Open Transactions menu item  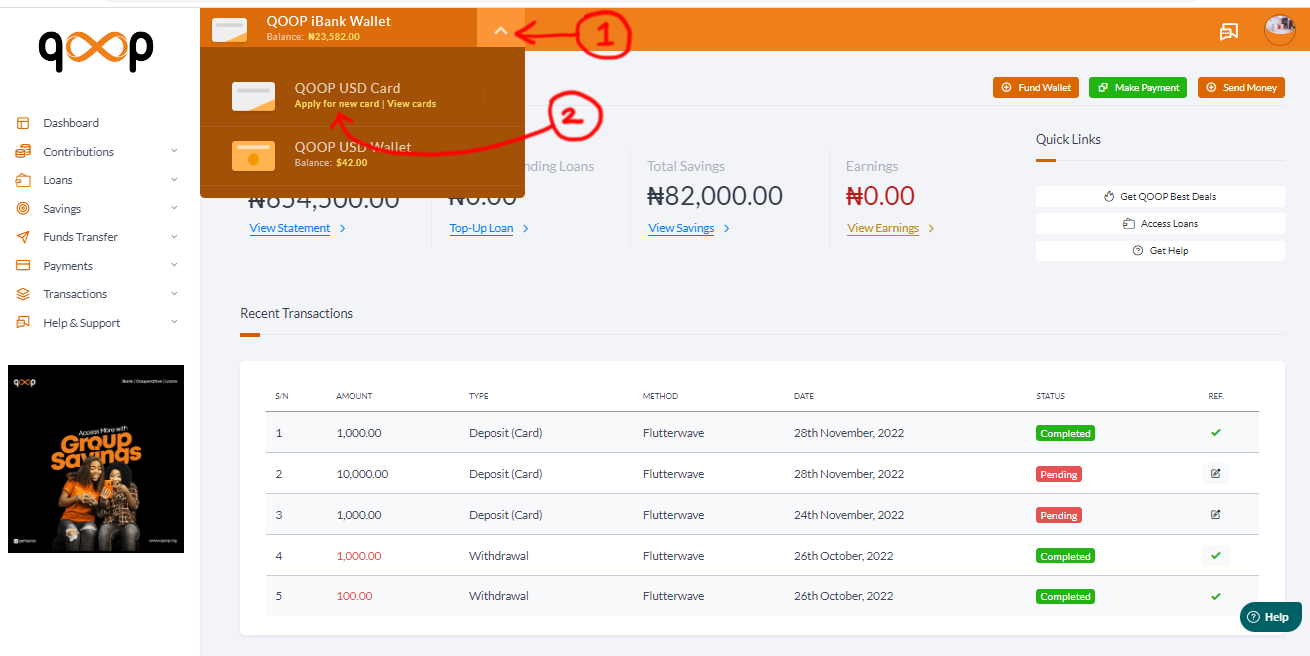coord(75,294)
